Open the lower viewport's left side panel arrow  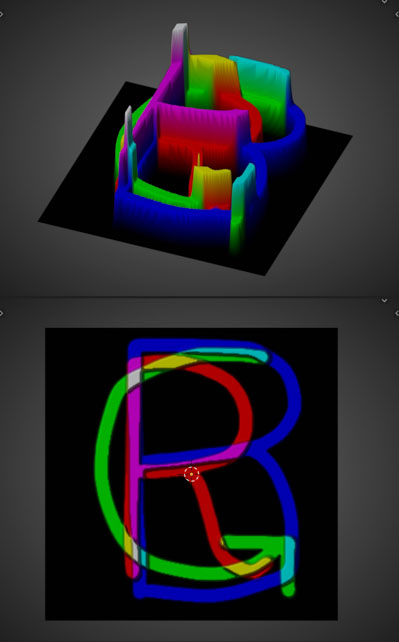click(2, 313)
